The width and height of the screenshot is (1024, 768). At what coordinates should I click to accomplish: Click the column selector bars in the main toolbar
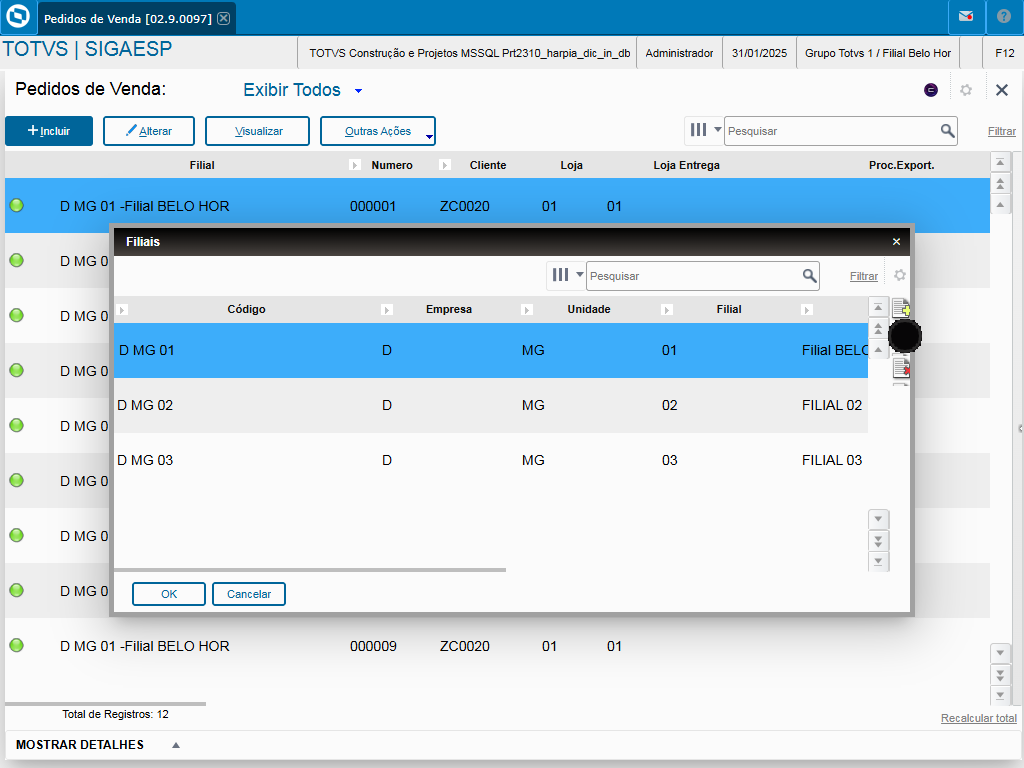pos(698,130)
